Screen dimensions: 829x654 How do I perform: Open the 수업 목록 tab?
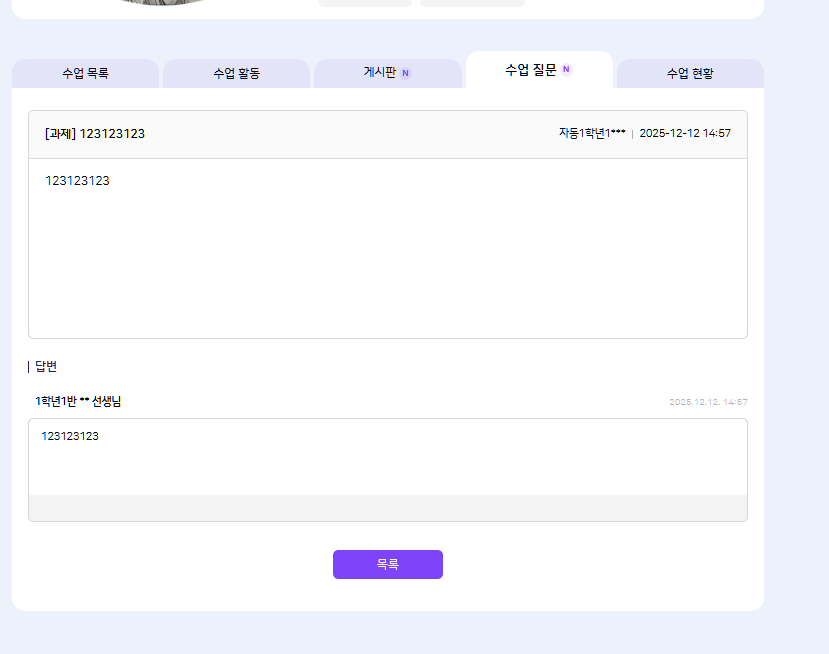coord(85,73)
